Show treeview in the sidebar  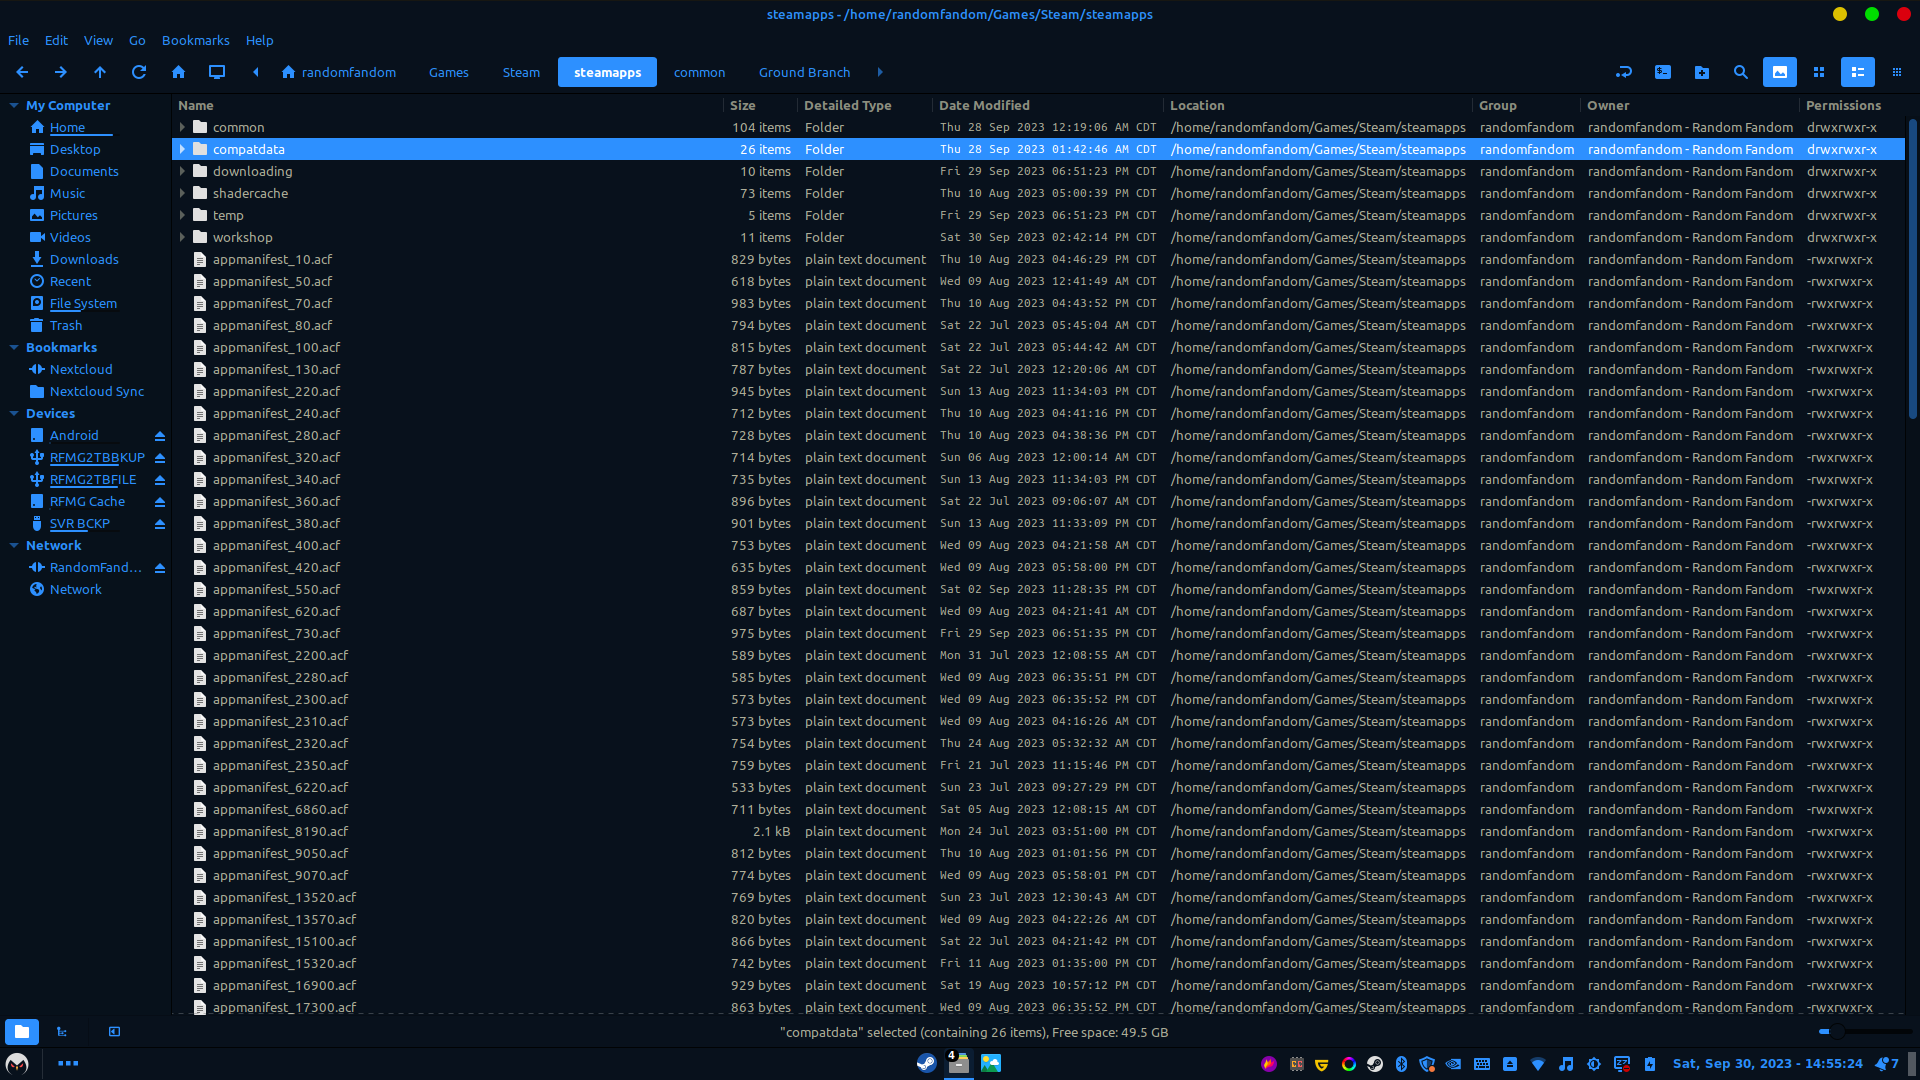tap(62, 1031)
